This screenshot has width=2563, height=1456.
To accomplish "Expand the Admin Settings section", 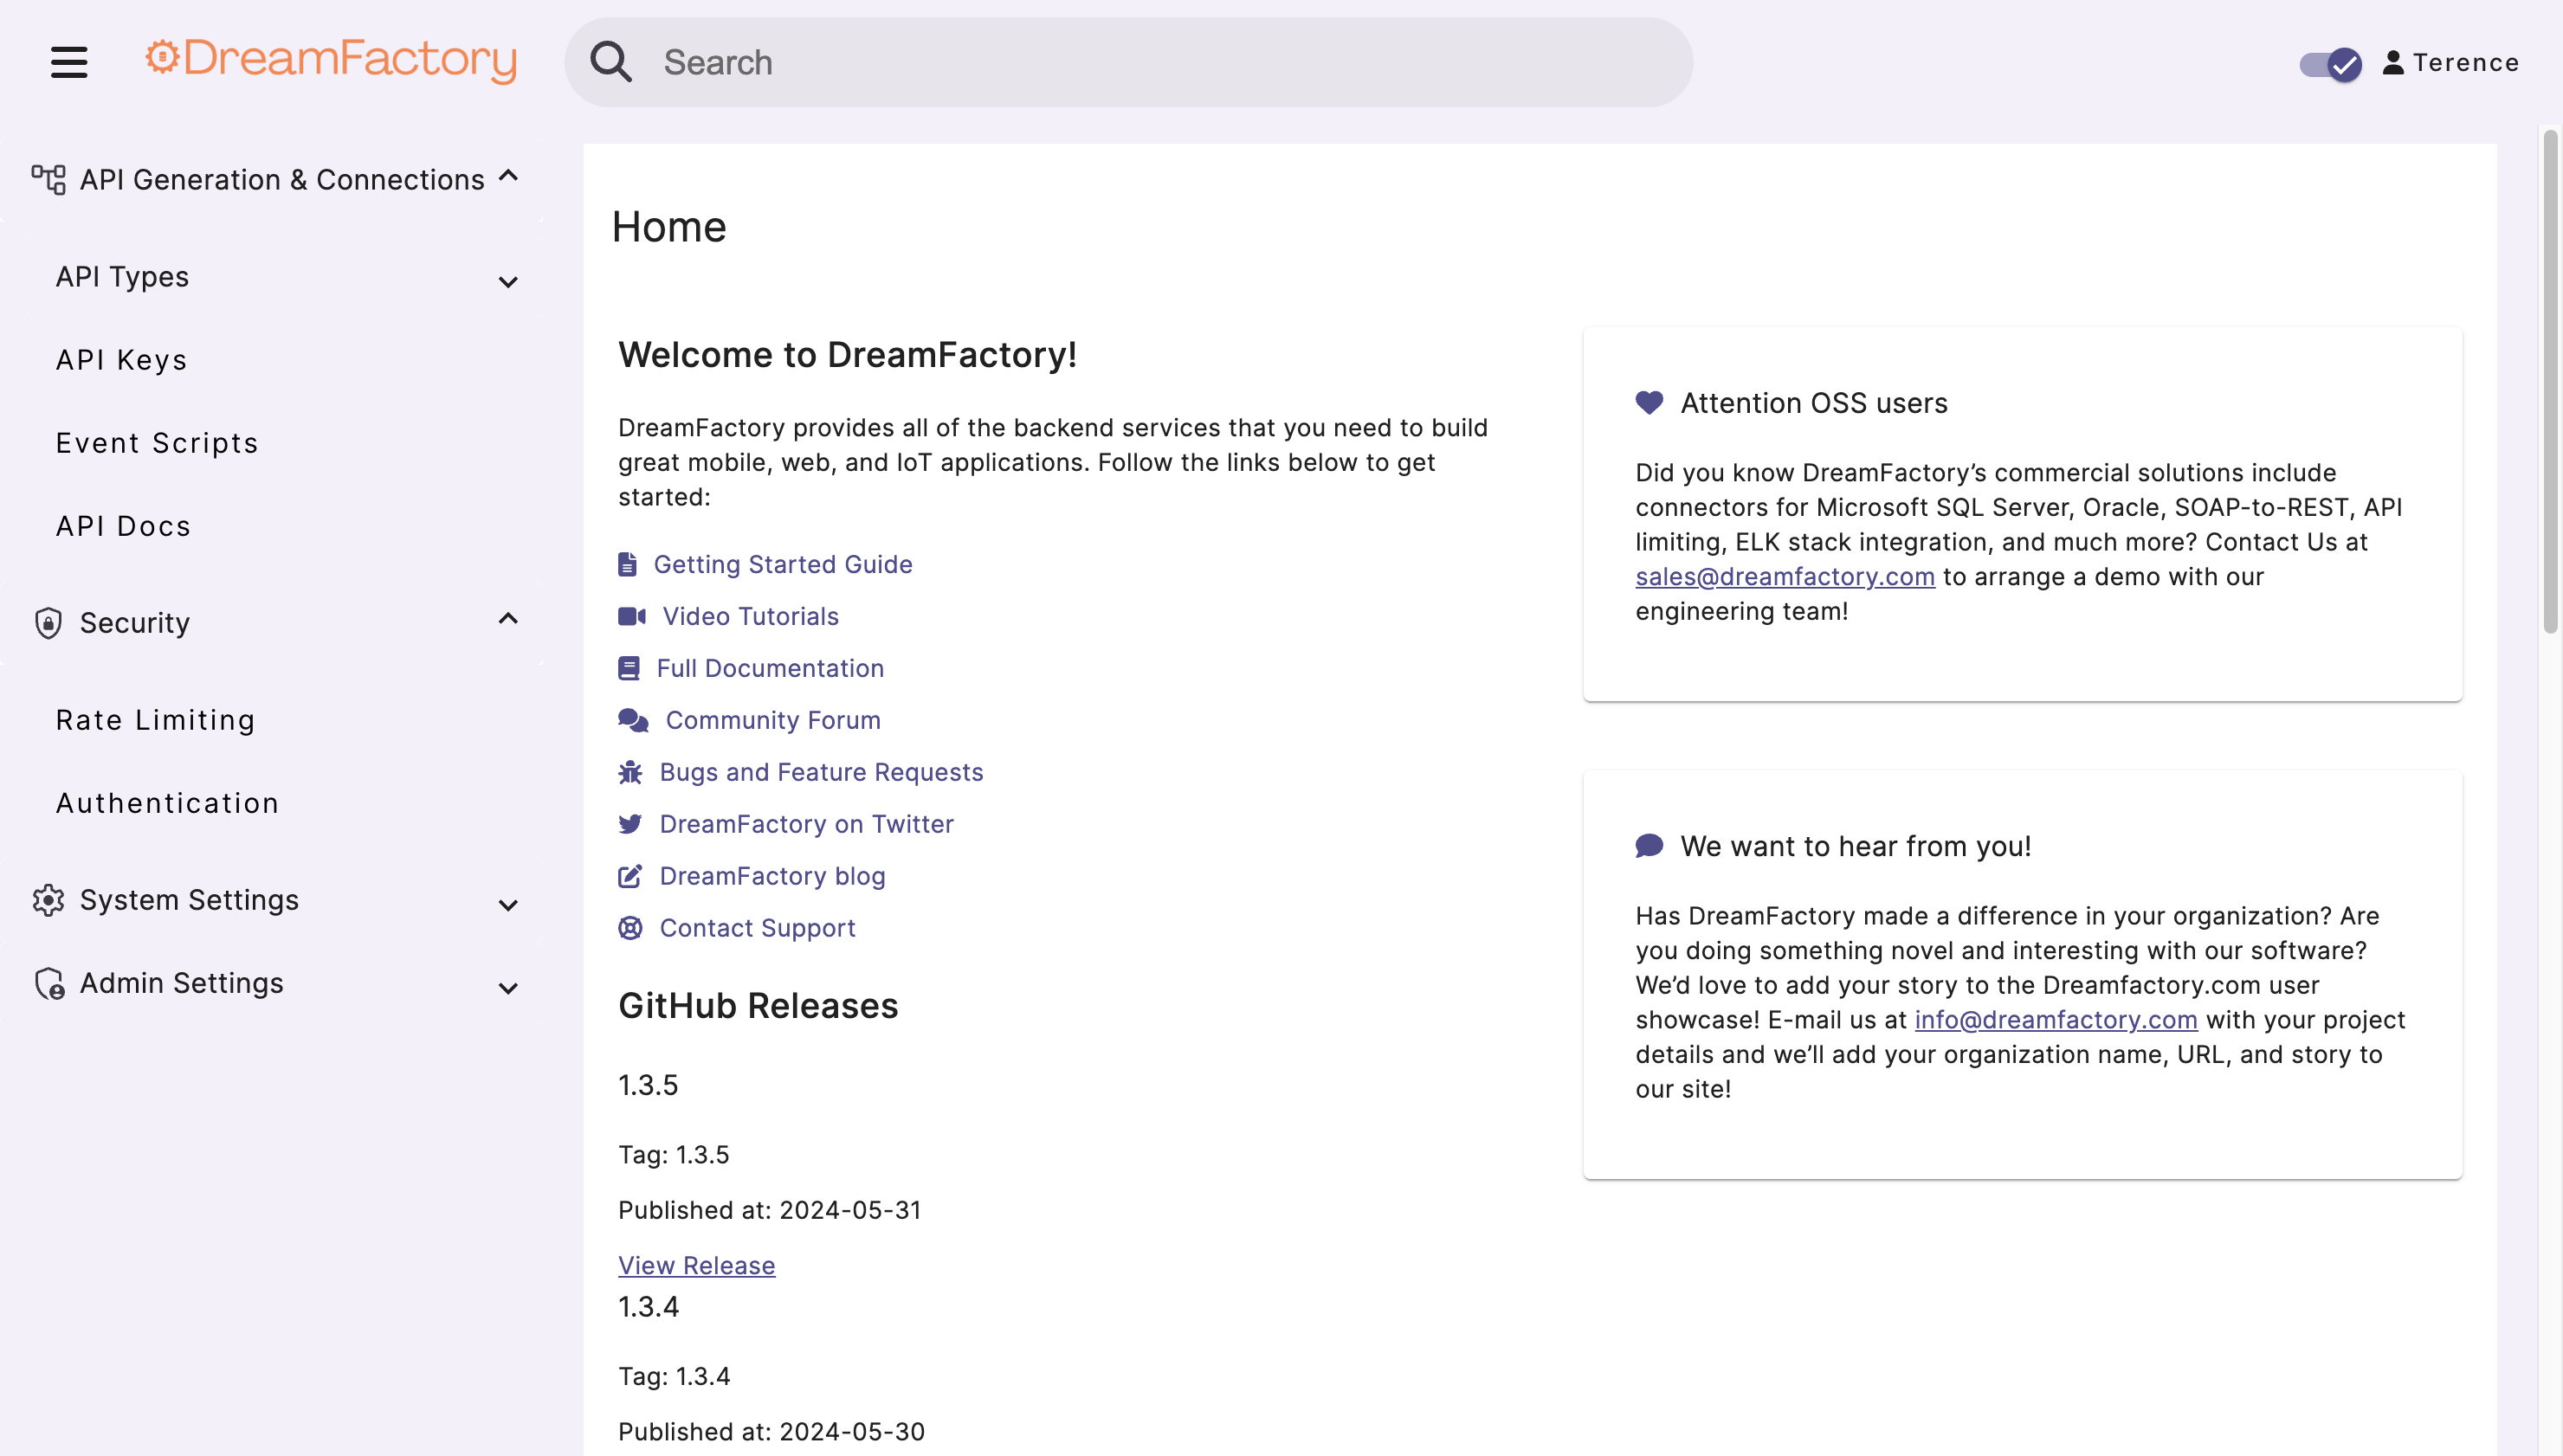I will click(508, 988).
